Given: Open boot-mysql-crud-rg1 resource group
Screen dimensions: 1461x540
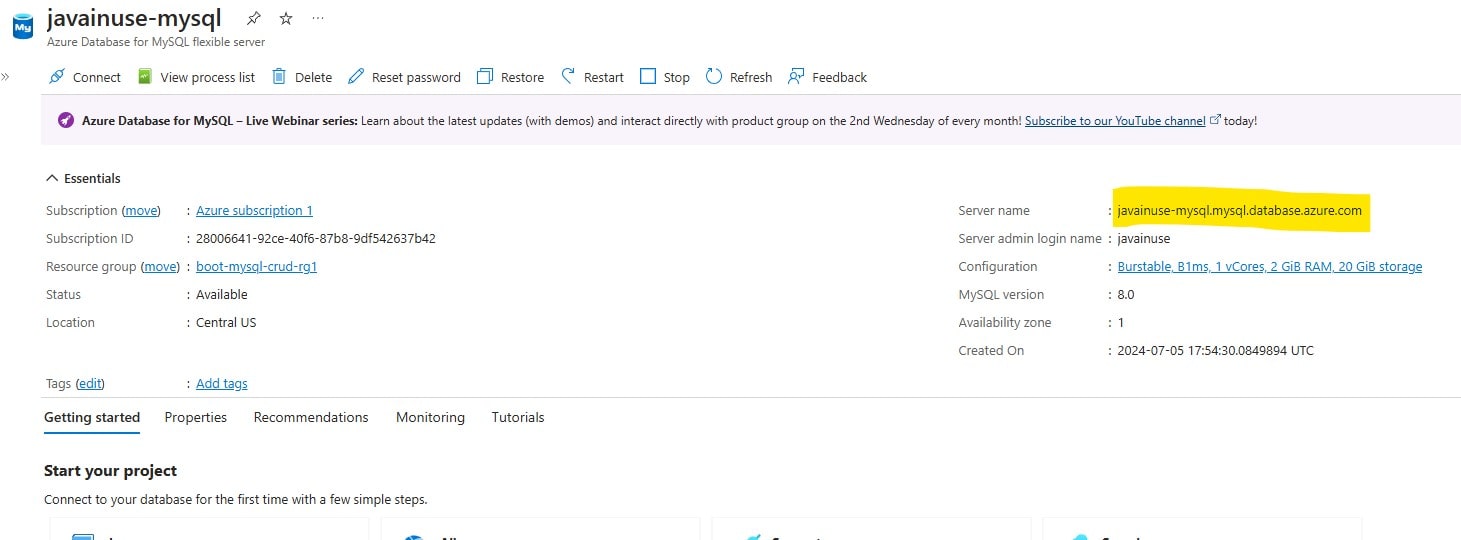Looking at the screenshot, I should pos(256,267).
